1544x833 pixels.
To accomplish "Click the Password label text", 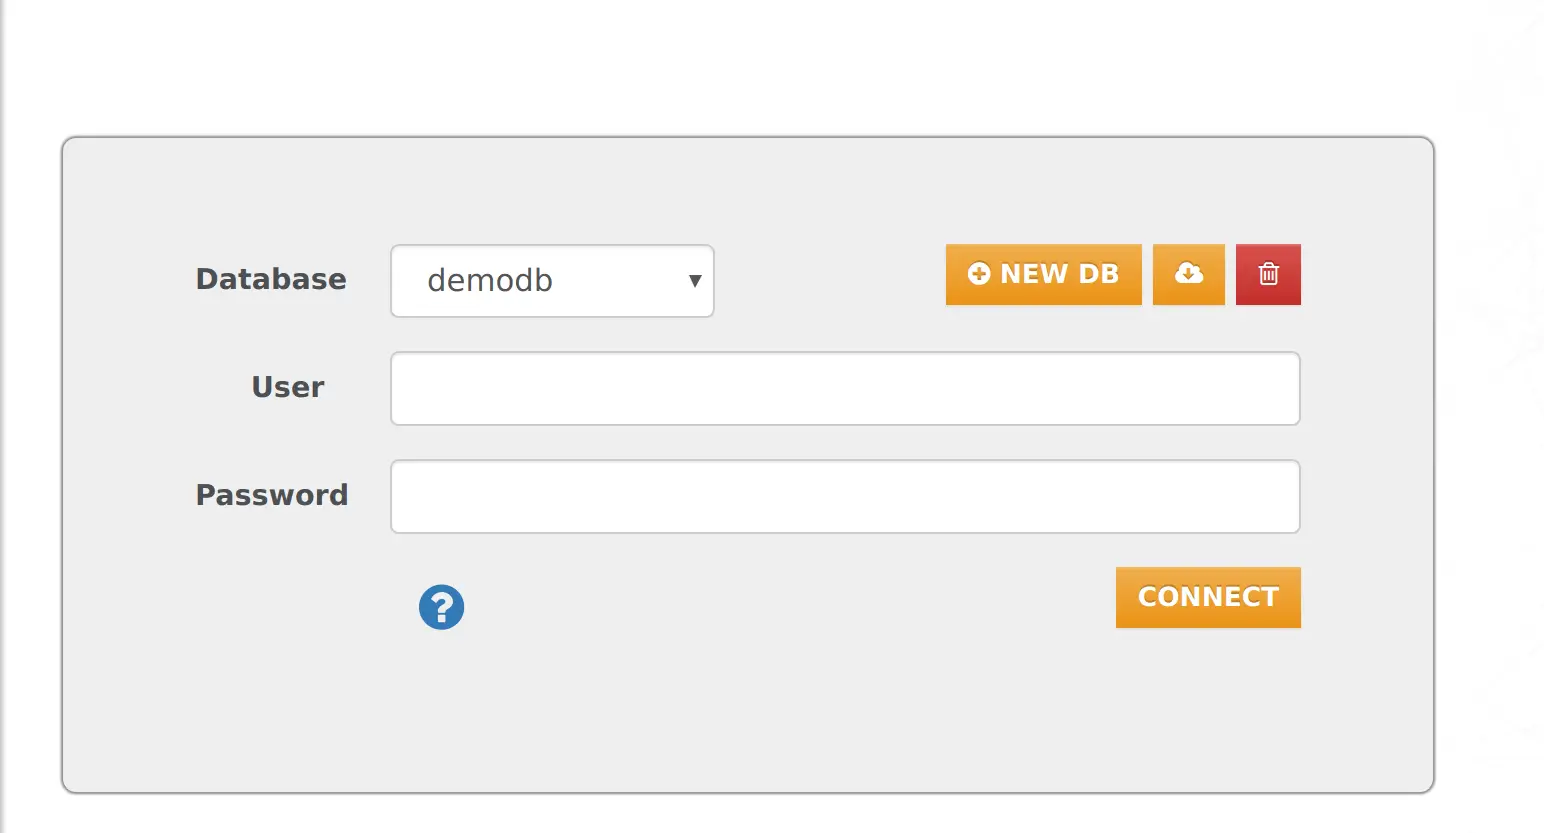I will 272,495.
